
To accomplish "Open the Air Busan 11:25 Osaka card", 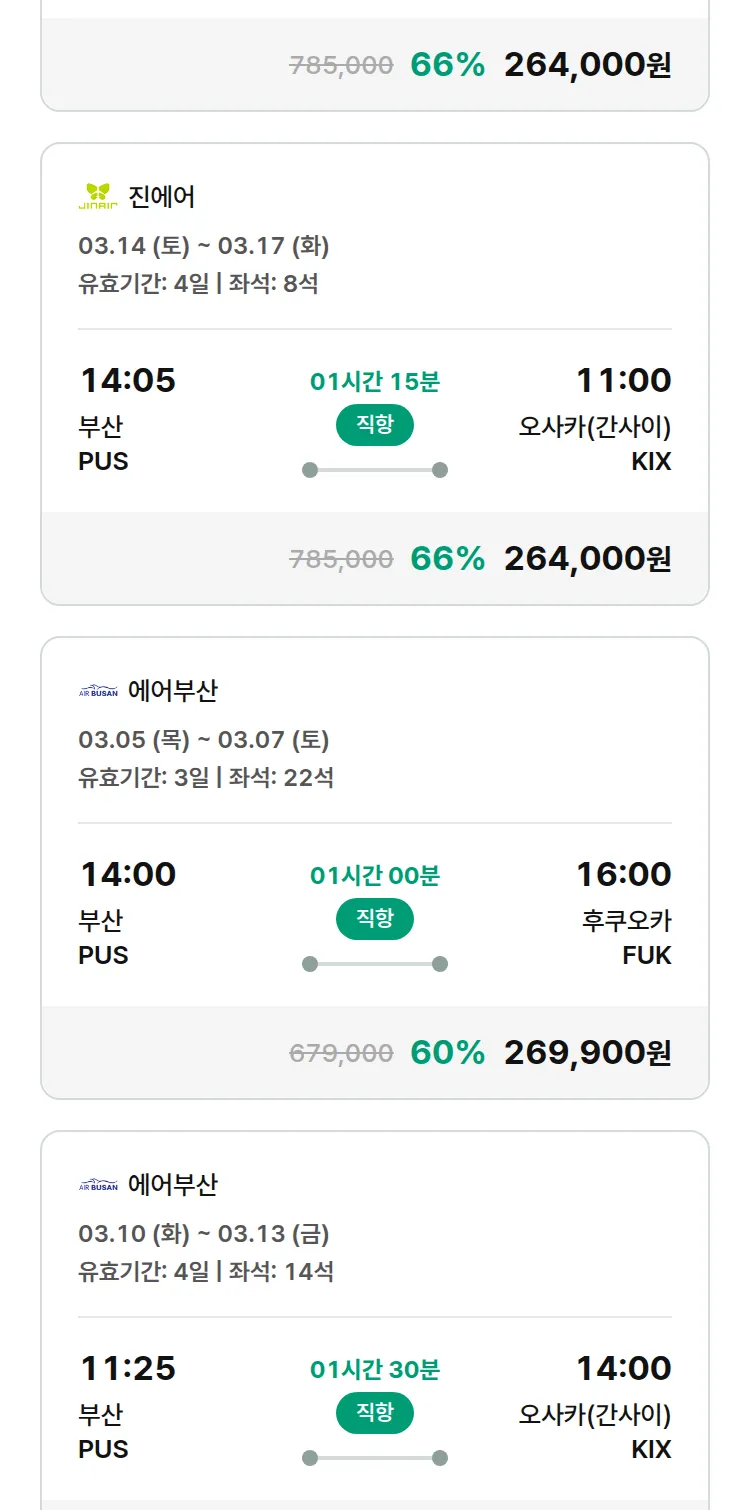I will click(128, 1369).
